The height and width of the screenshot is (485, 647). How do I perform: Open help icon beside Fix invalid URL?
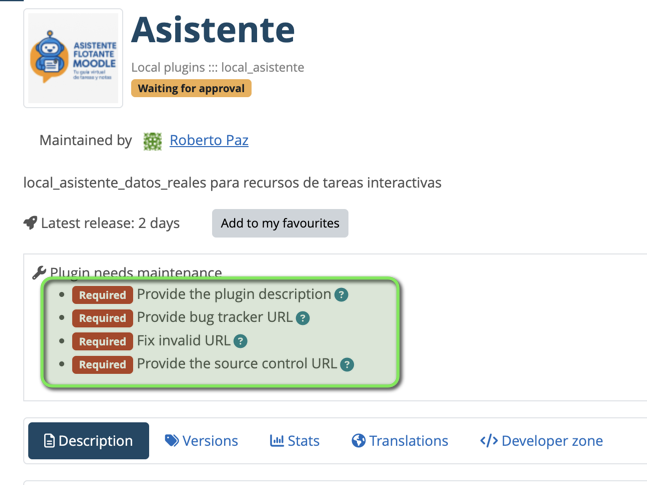tap(240, 341)
